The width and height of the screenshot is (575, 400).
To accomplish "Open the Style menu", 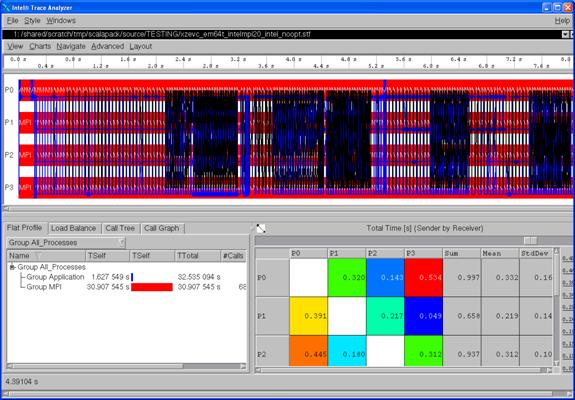I will [32, 21].
